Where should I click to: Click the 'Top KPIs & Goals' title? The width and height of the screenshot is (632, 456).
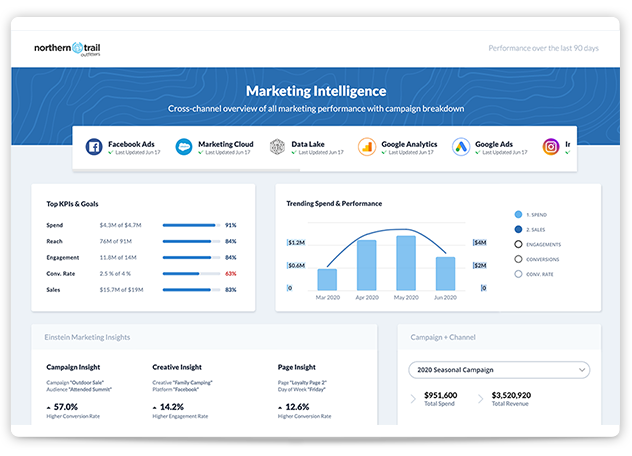click(x=72, y=204)
